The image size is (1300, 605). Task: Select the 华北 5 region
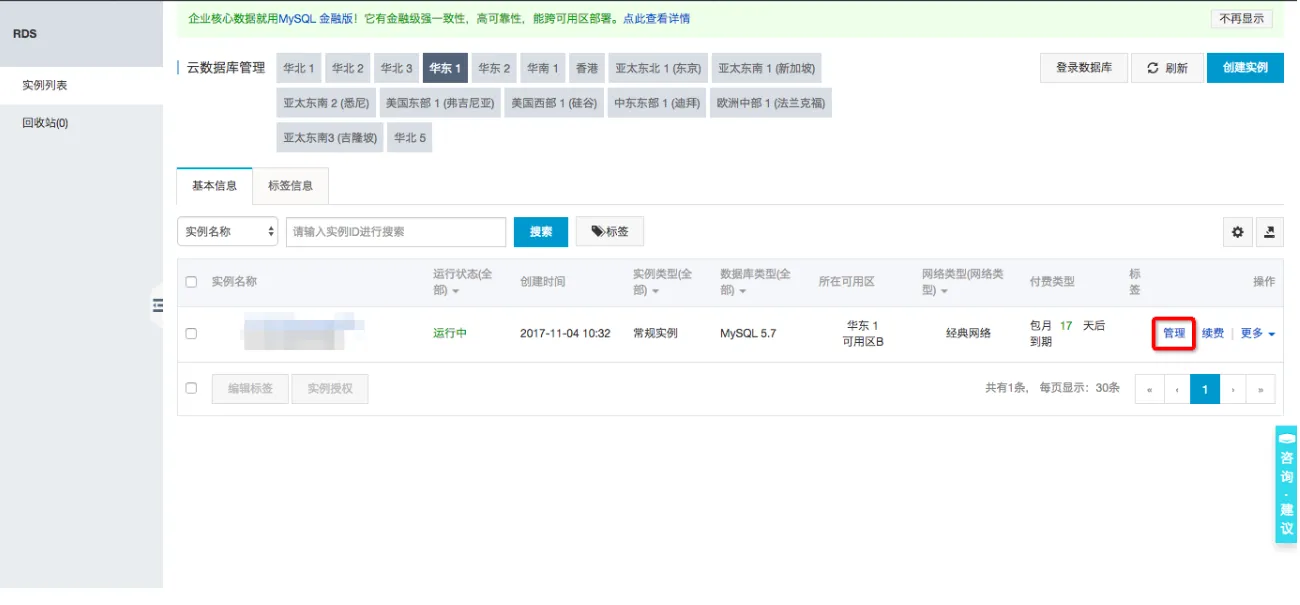(x=410, y=138)
